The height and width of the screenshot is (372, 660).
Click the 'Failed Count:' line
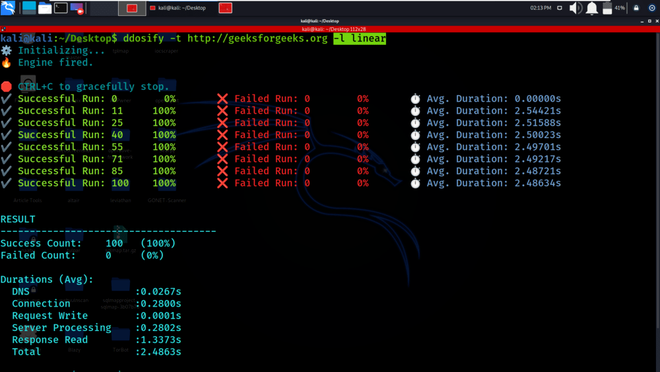coord(82,255)
